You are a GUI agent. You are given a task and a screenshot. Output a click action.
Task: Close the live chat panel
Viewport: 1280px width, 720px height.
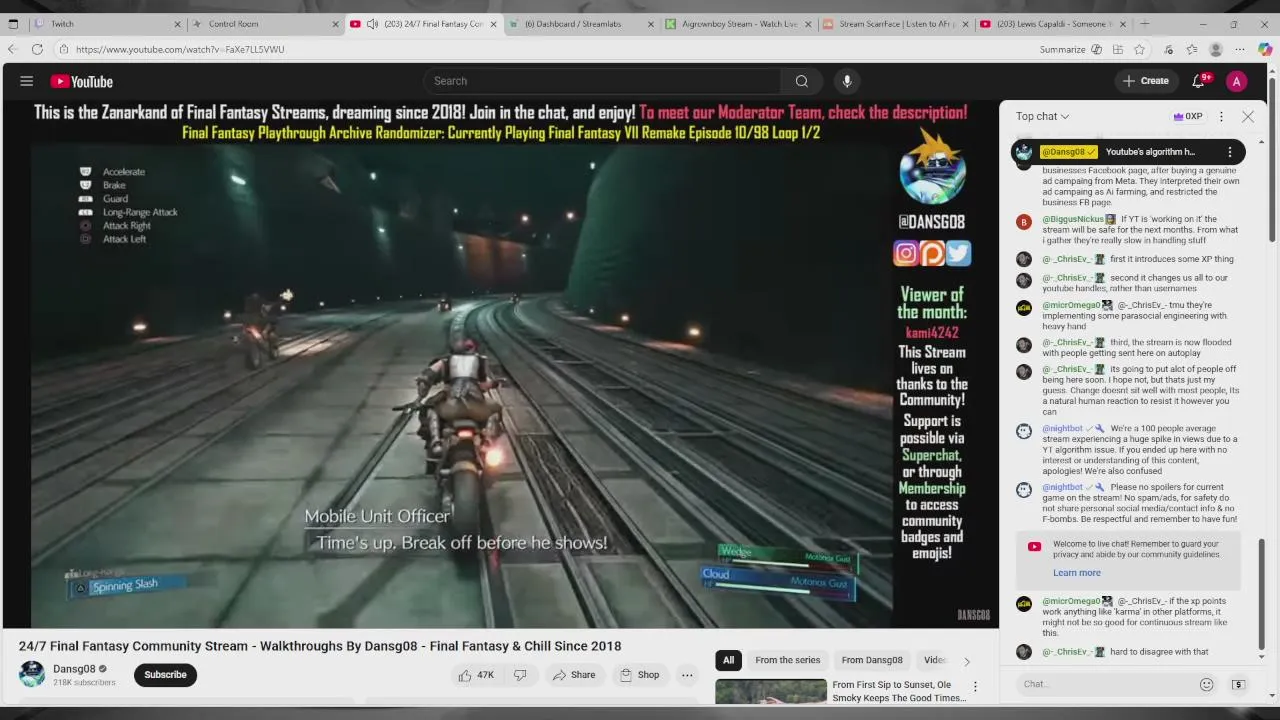pyautogui.click(x=1248, y=116)
